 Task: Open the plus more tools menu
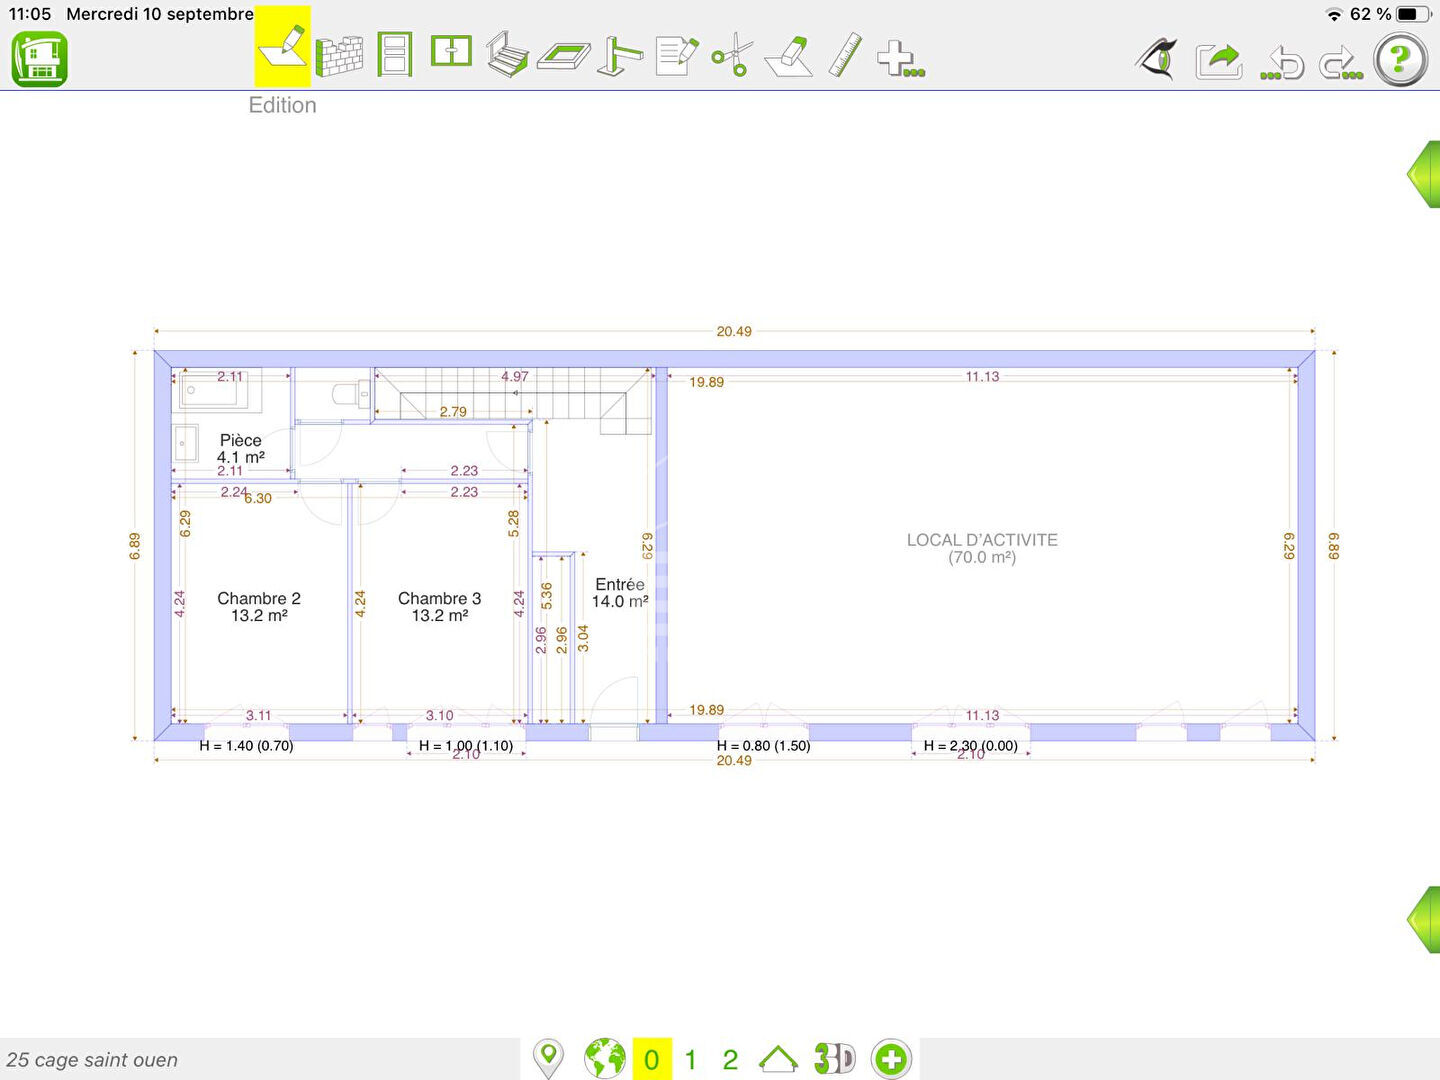point(899,58)
